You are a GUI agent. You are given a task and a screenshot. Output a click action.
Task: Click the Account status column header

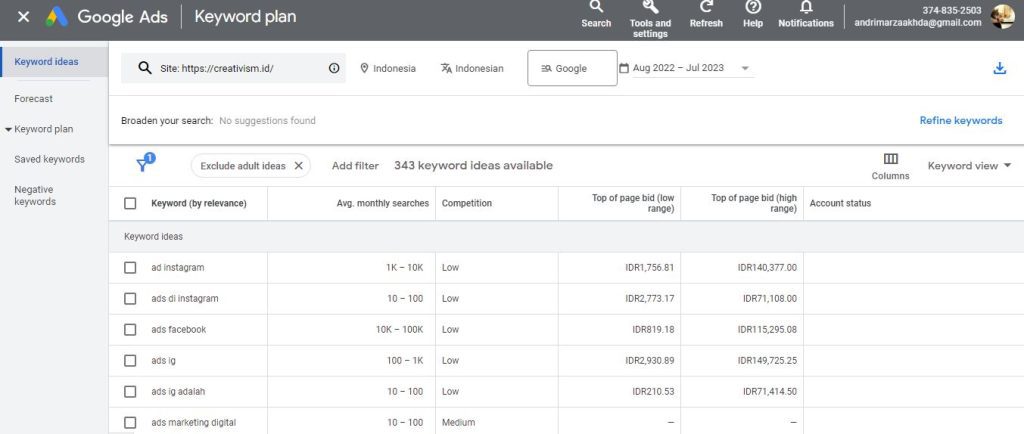840,203
